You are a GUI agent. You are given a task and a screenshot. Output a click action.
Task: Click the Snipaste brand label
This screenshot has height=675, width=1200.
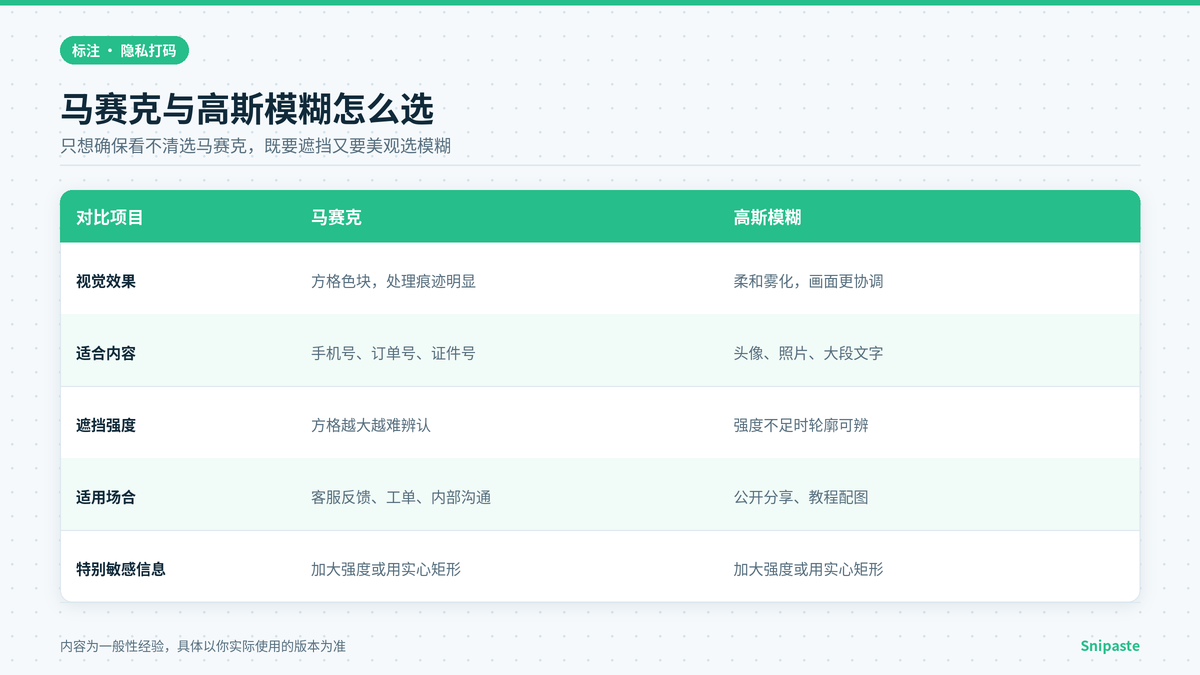[1110, 646]
